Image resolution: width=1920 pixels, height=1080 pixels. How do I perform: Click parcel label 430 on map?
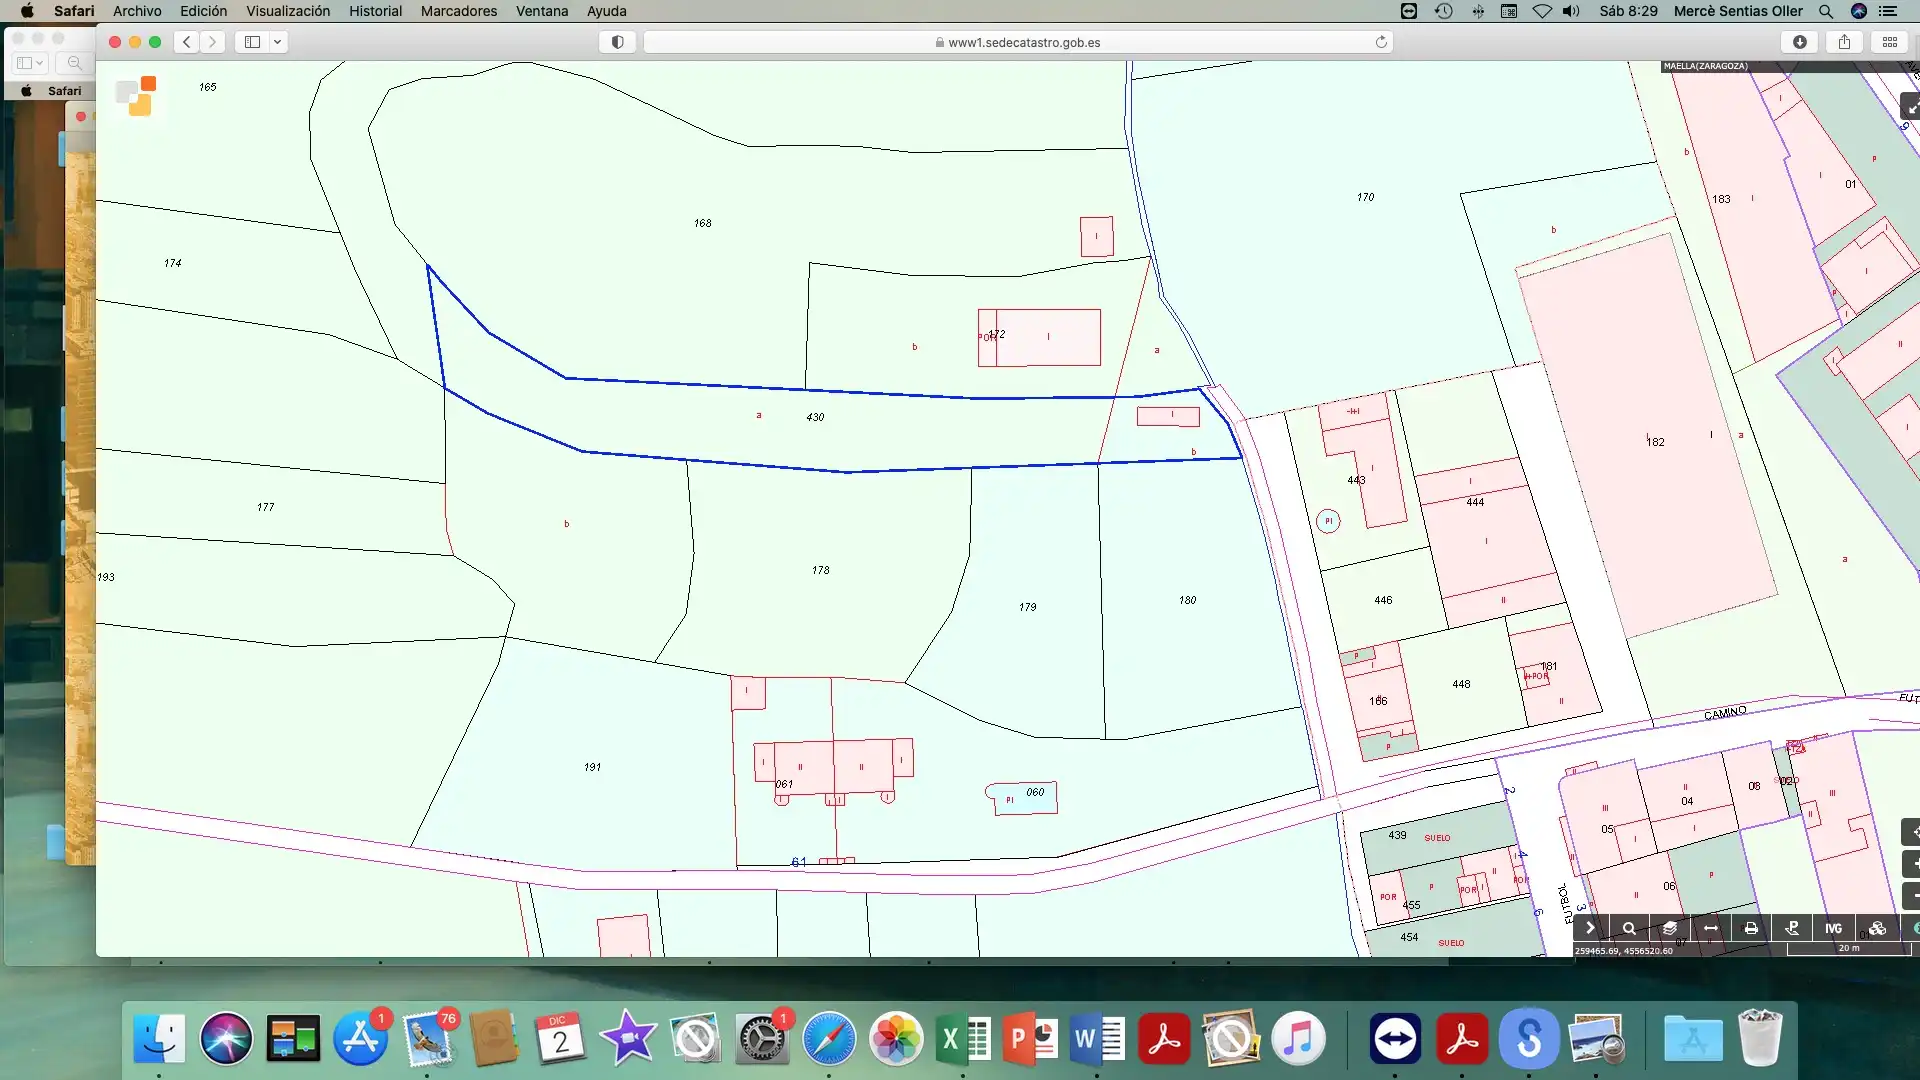(815, 417)
